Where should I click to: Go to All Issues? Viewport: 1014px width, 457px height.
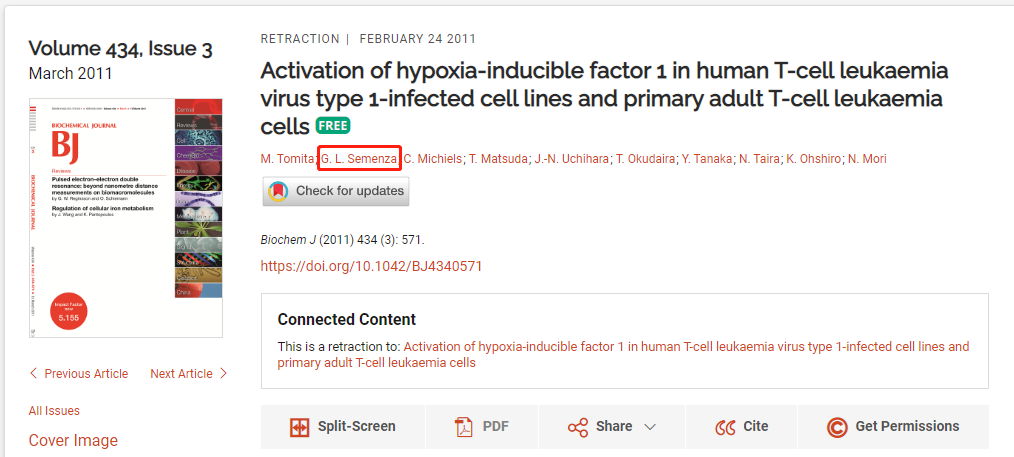pyautogui.click(x=54, y=410)
